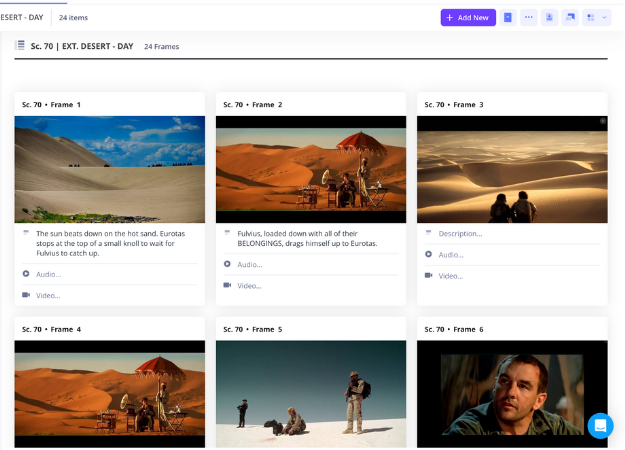Click video camera icon in Frame 3
The width and height of the screenshot is (625, 450).
[x=428, y=276]
